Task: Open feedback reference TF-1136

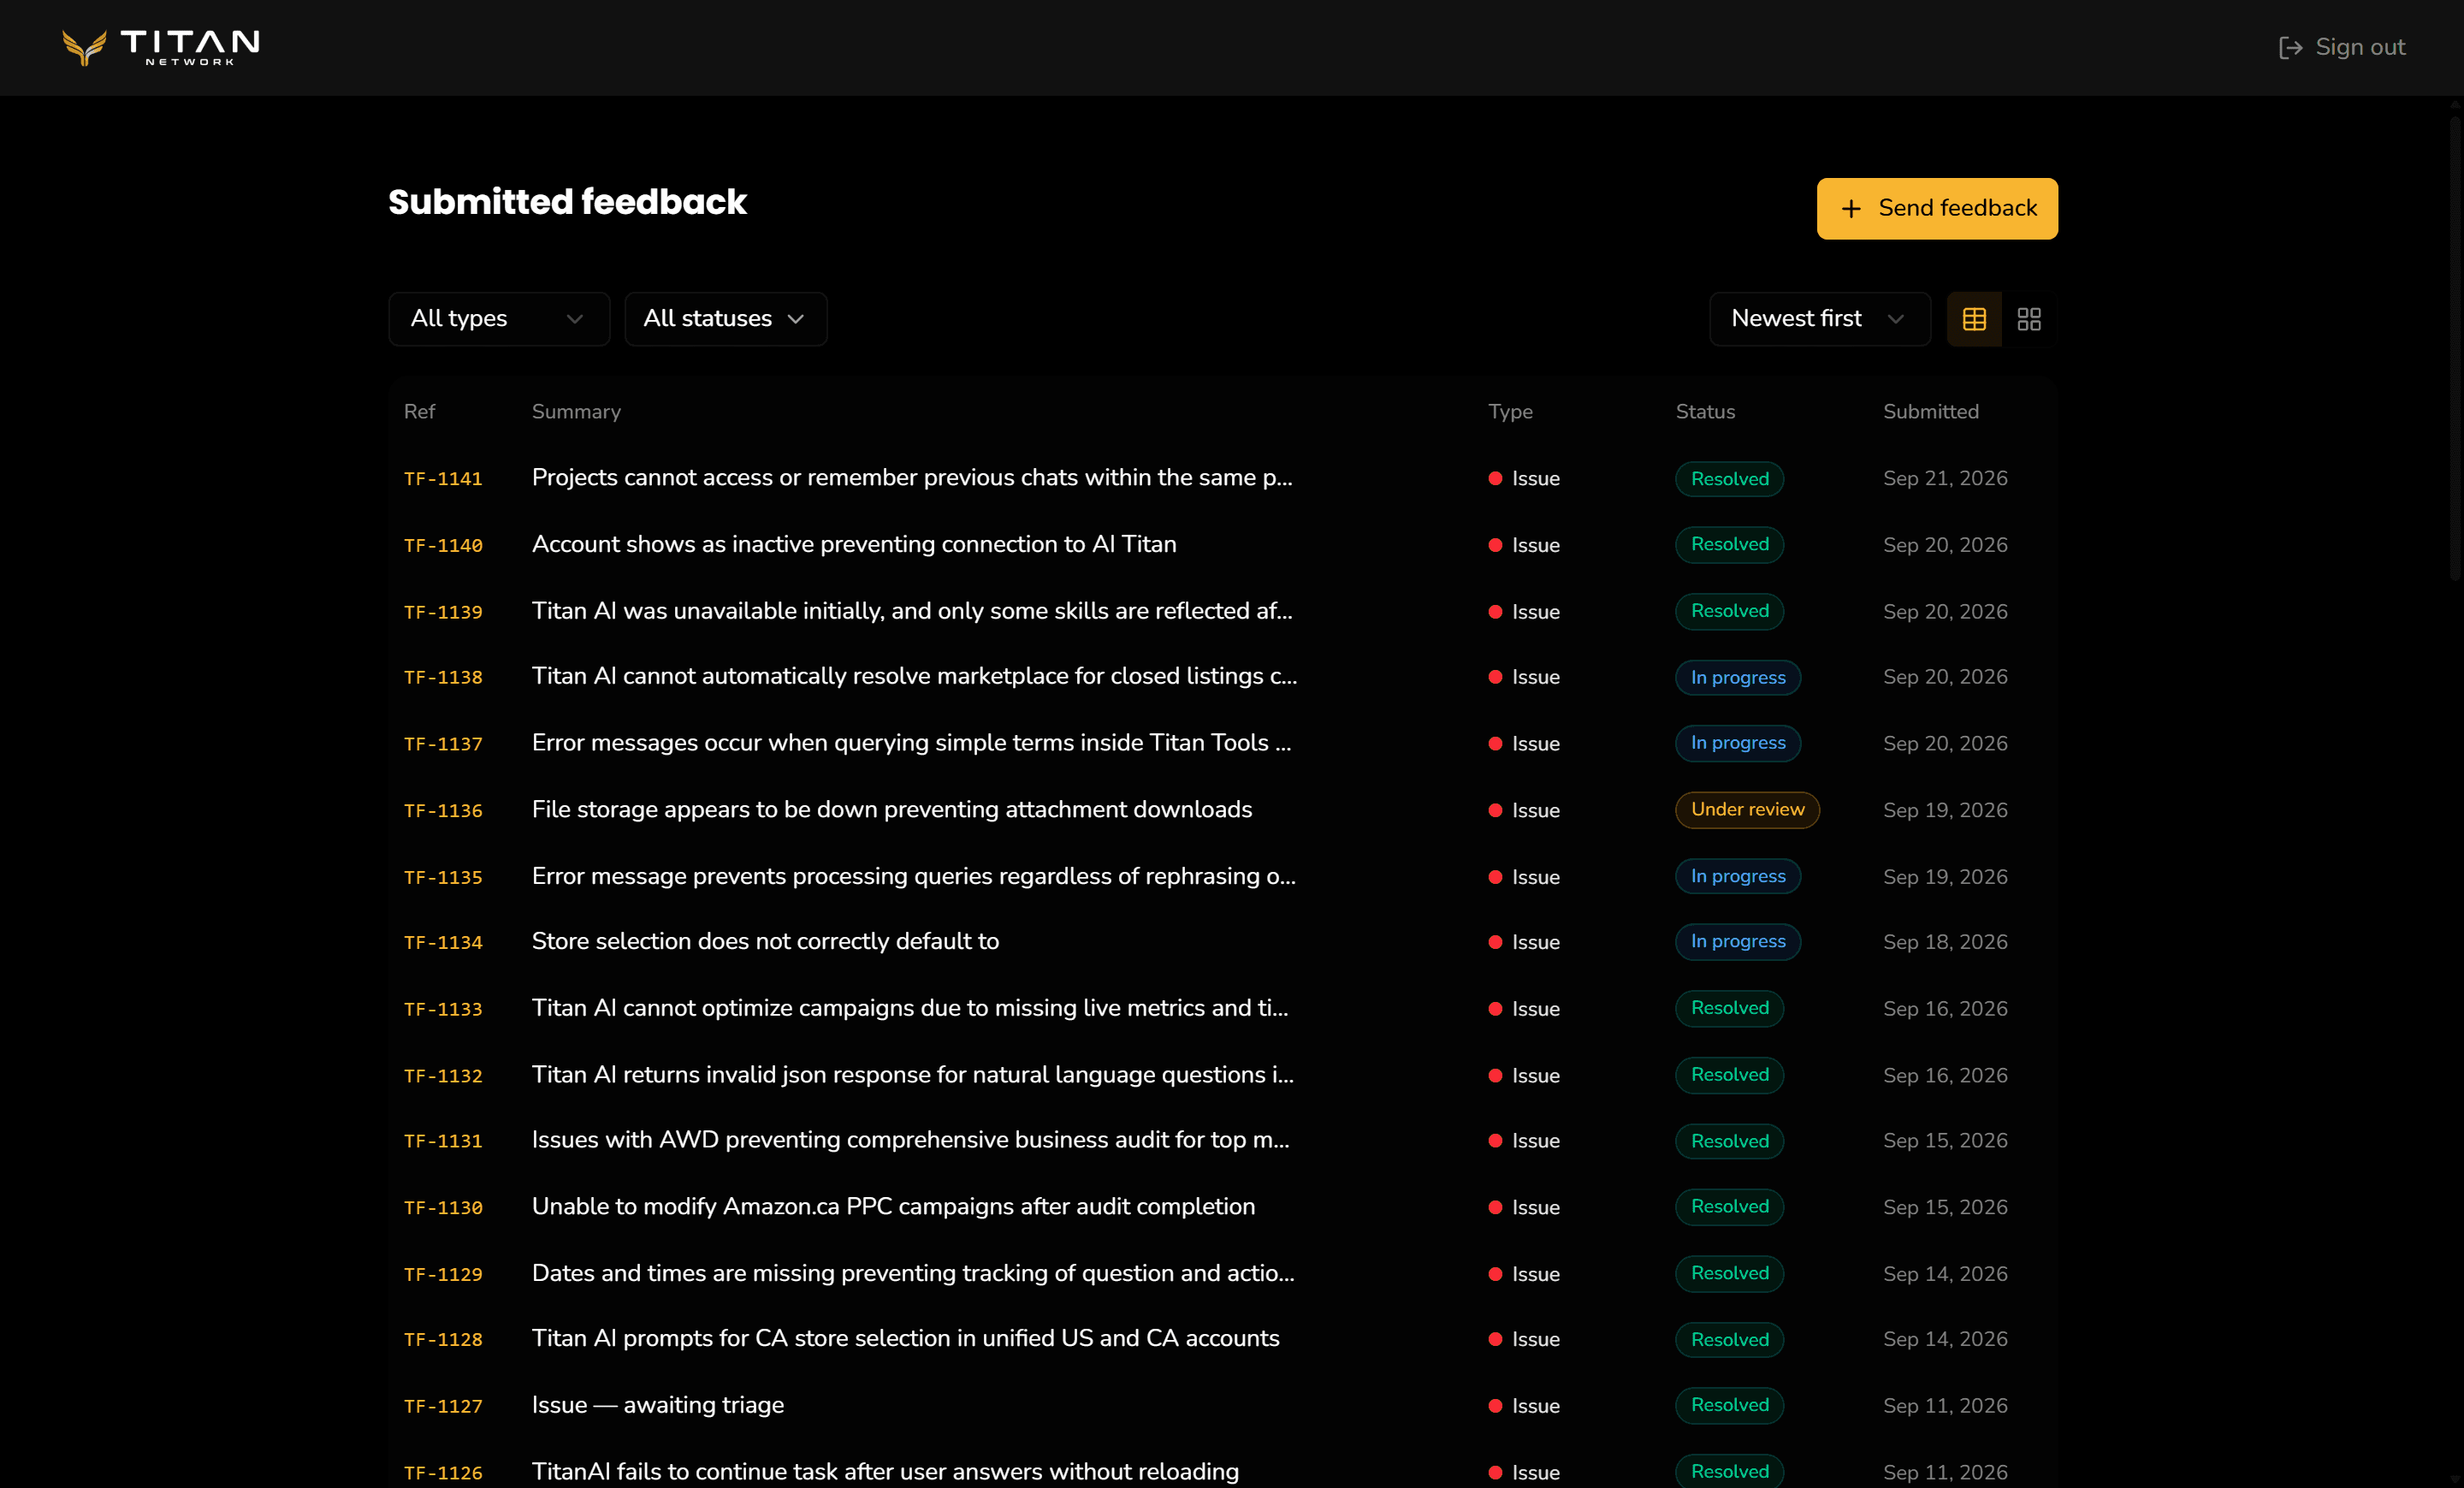Action: coord(443,810)
